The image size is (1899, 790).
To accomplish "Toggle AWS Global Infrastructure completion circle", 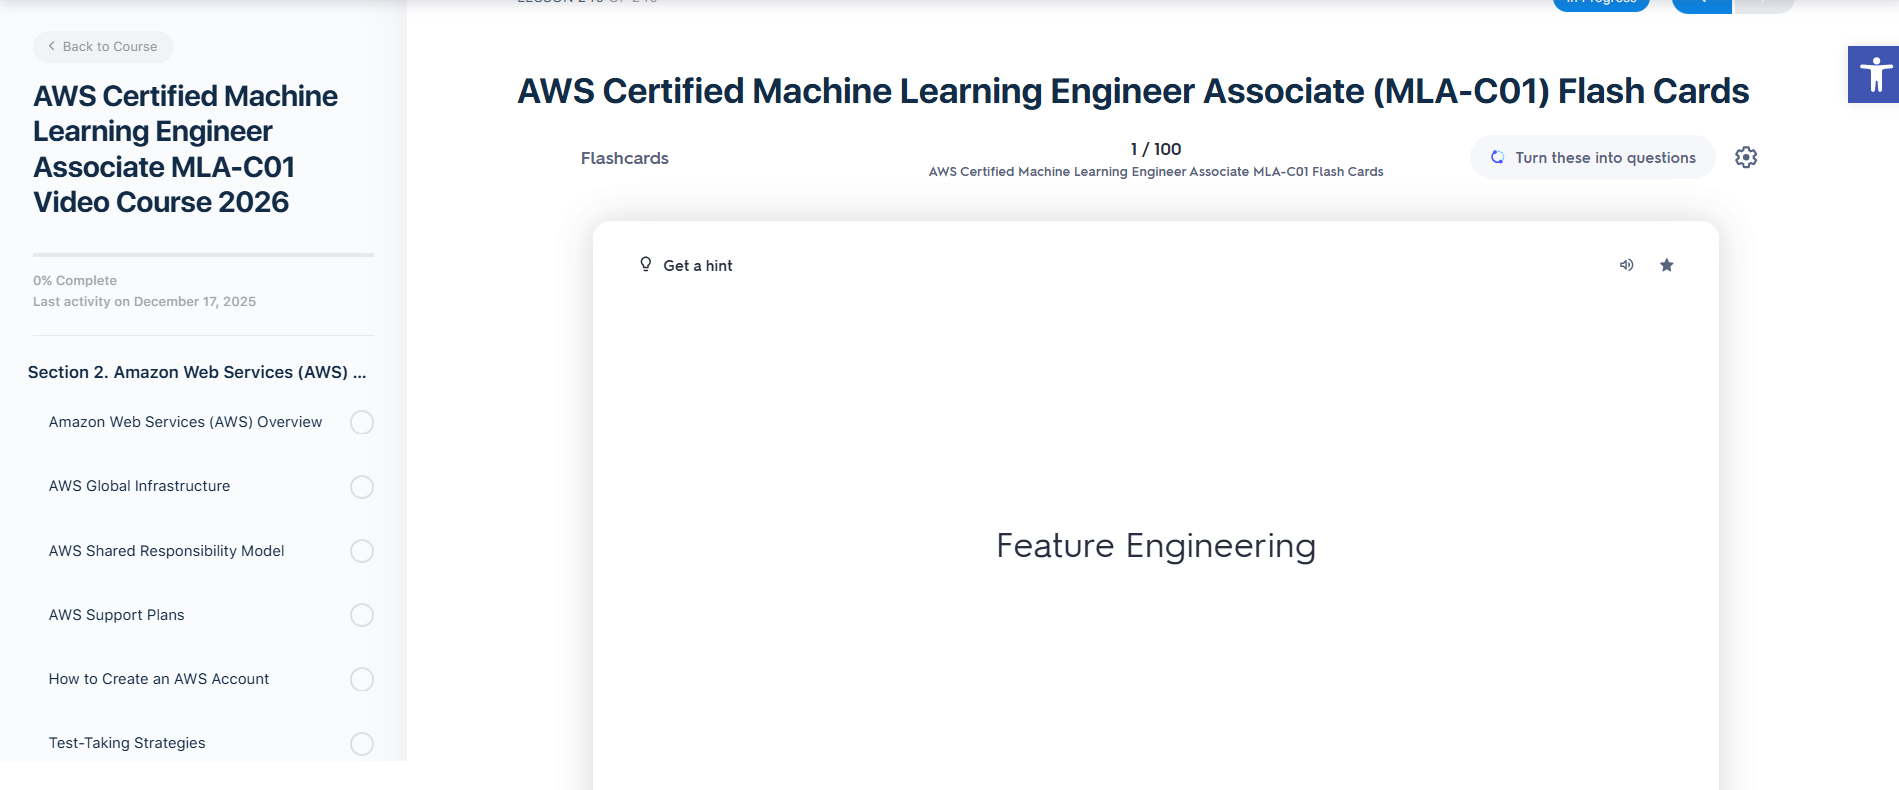I will [362, 487].
